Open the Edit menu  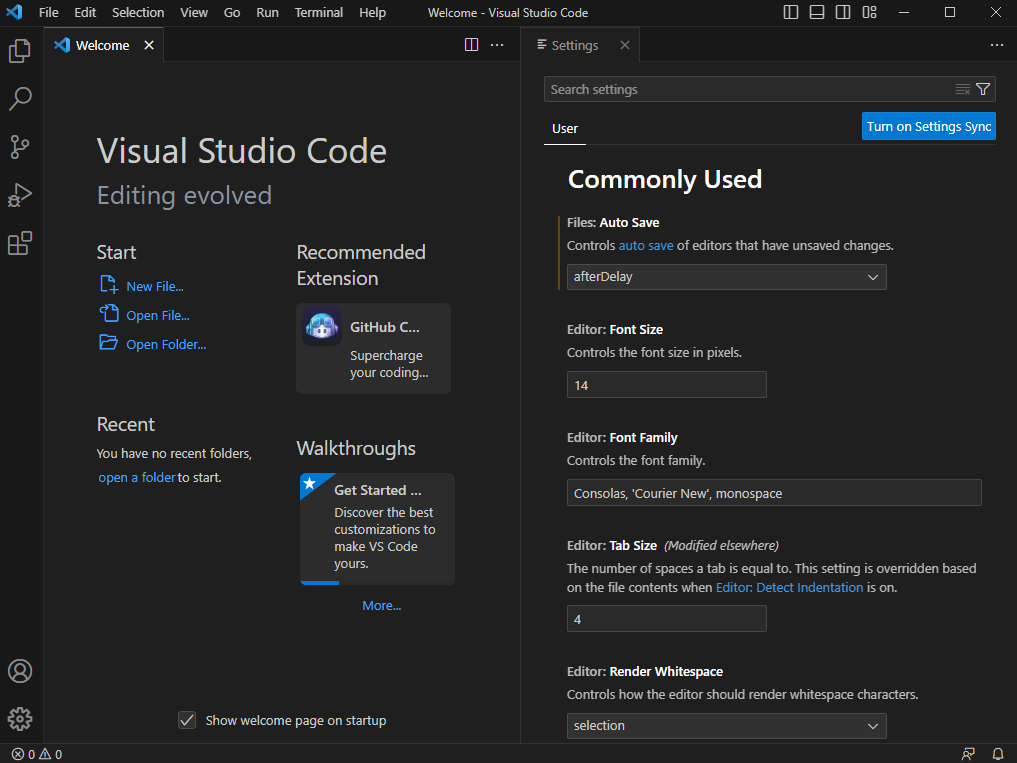coord(85,12)
